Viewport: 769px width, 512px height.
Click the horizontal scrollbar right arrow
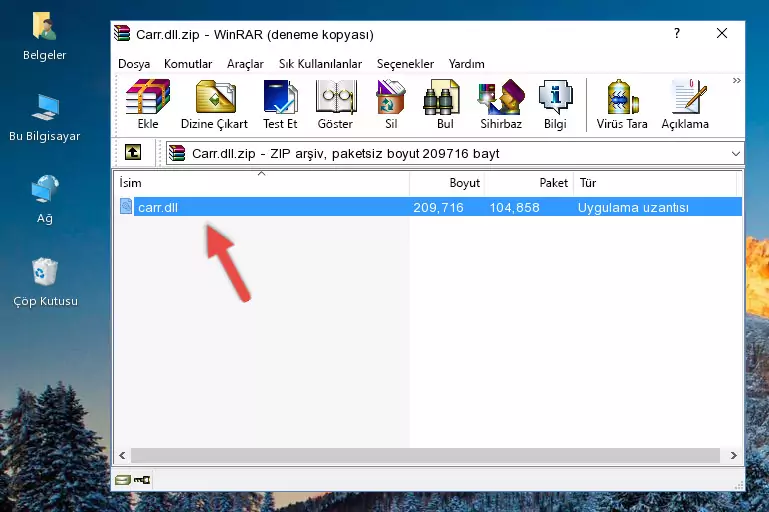[x=733, y=455]
